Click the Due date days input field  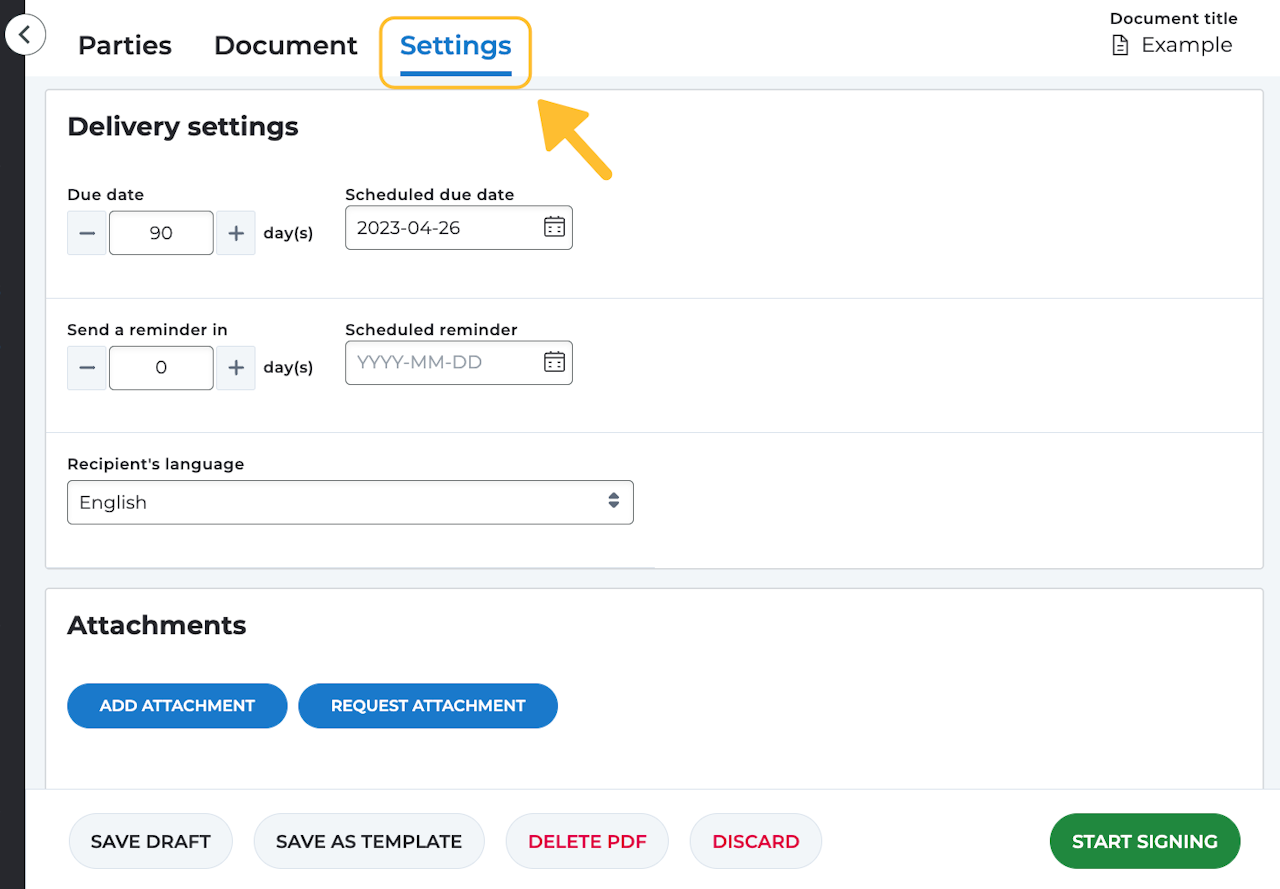161,233
